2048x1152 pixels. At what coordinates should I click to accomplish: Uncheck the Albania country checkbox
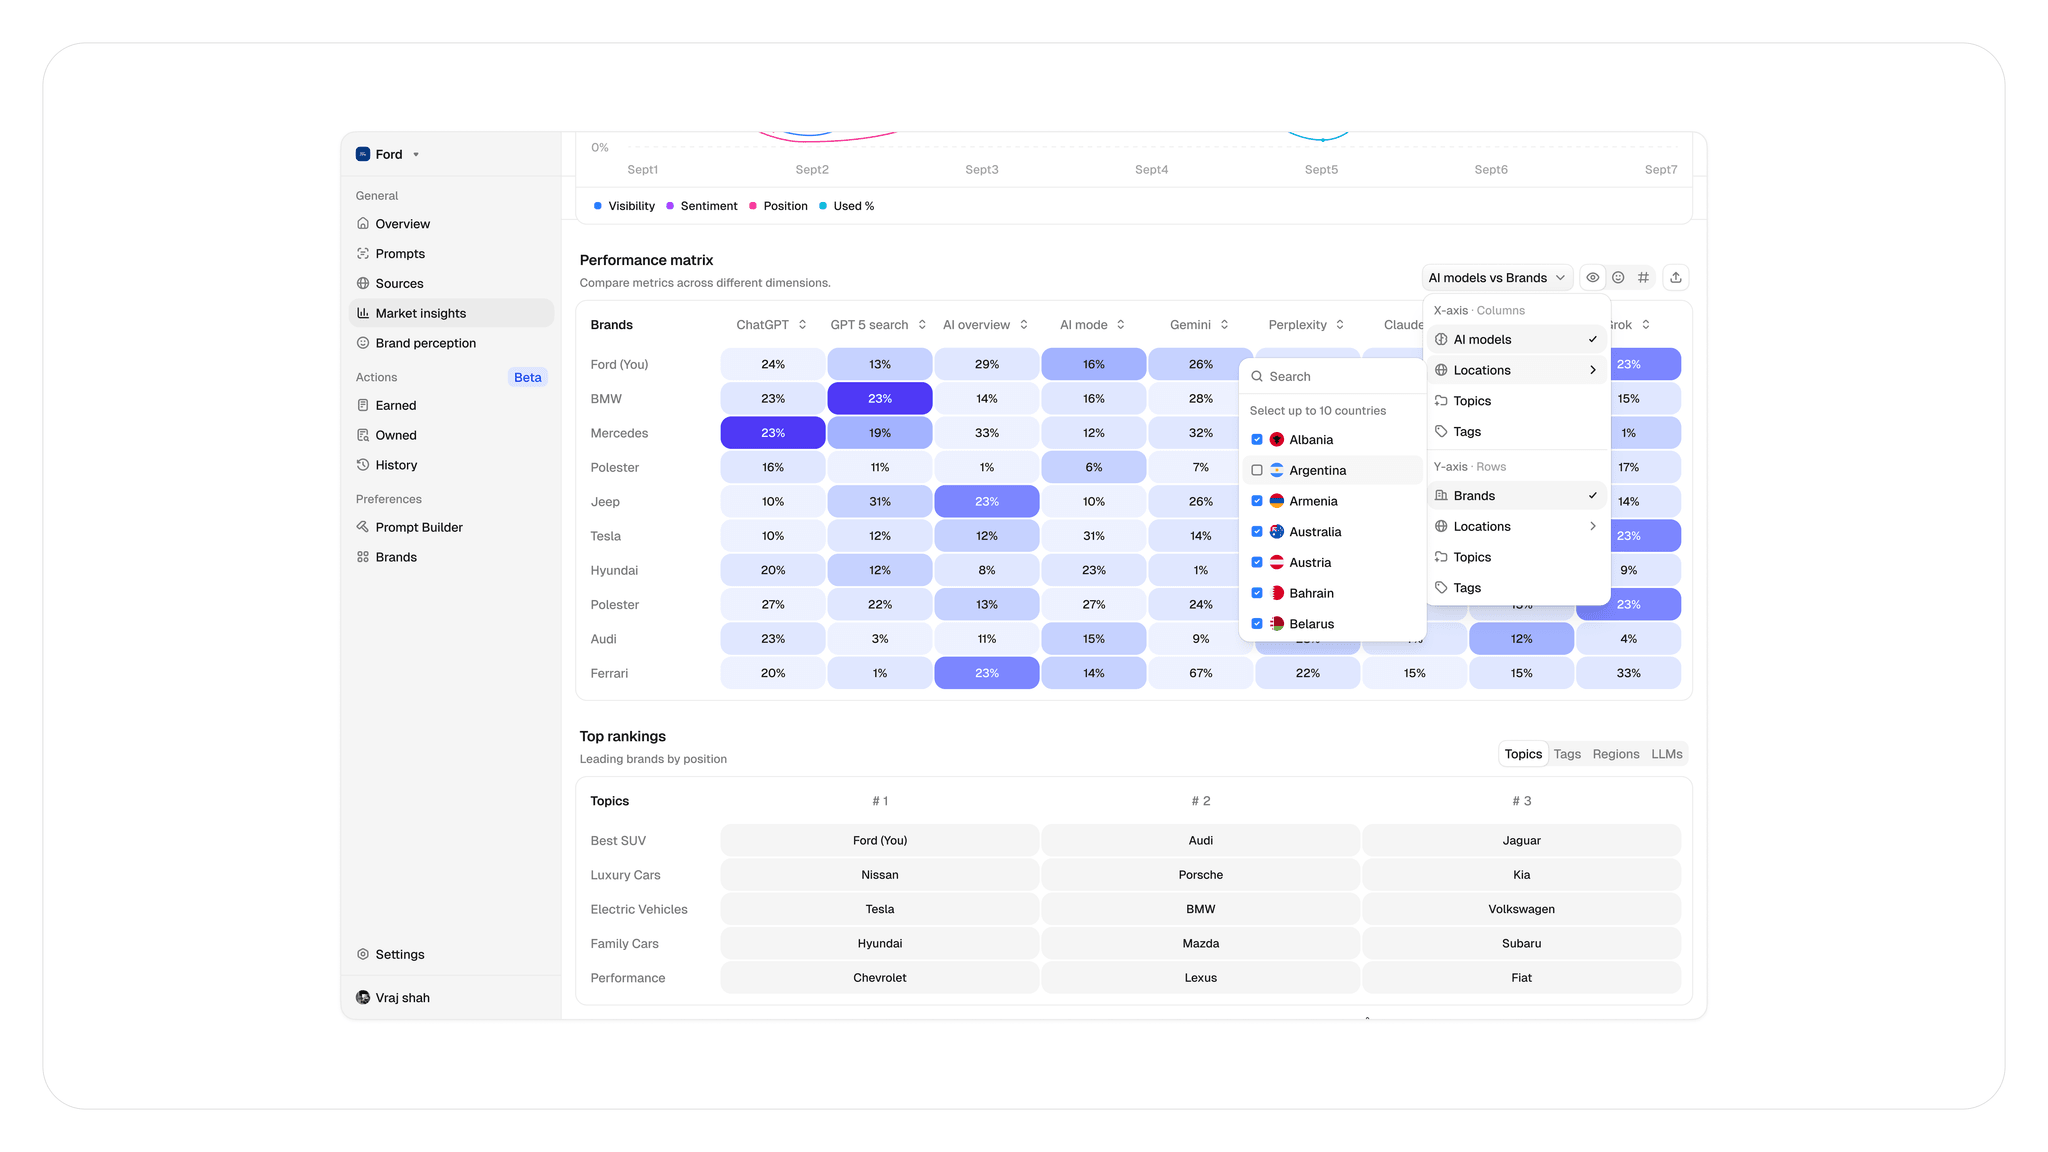[x=1257, y=440]
